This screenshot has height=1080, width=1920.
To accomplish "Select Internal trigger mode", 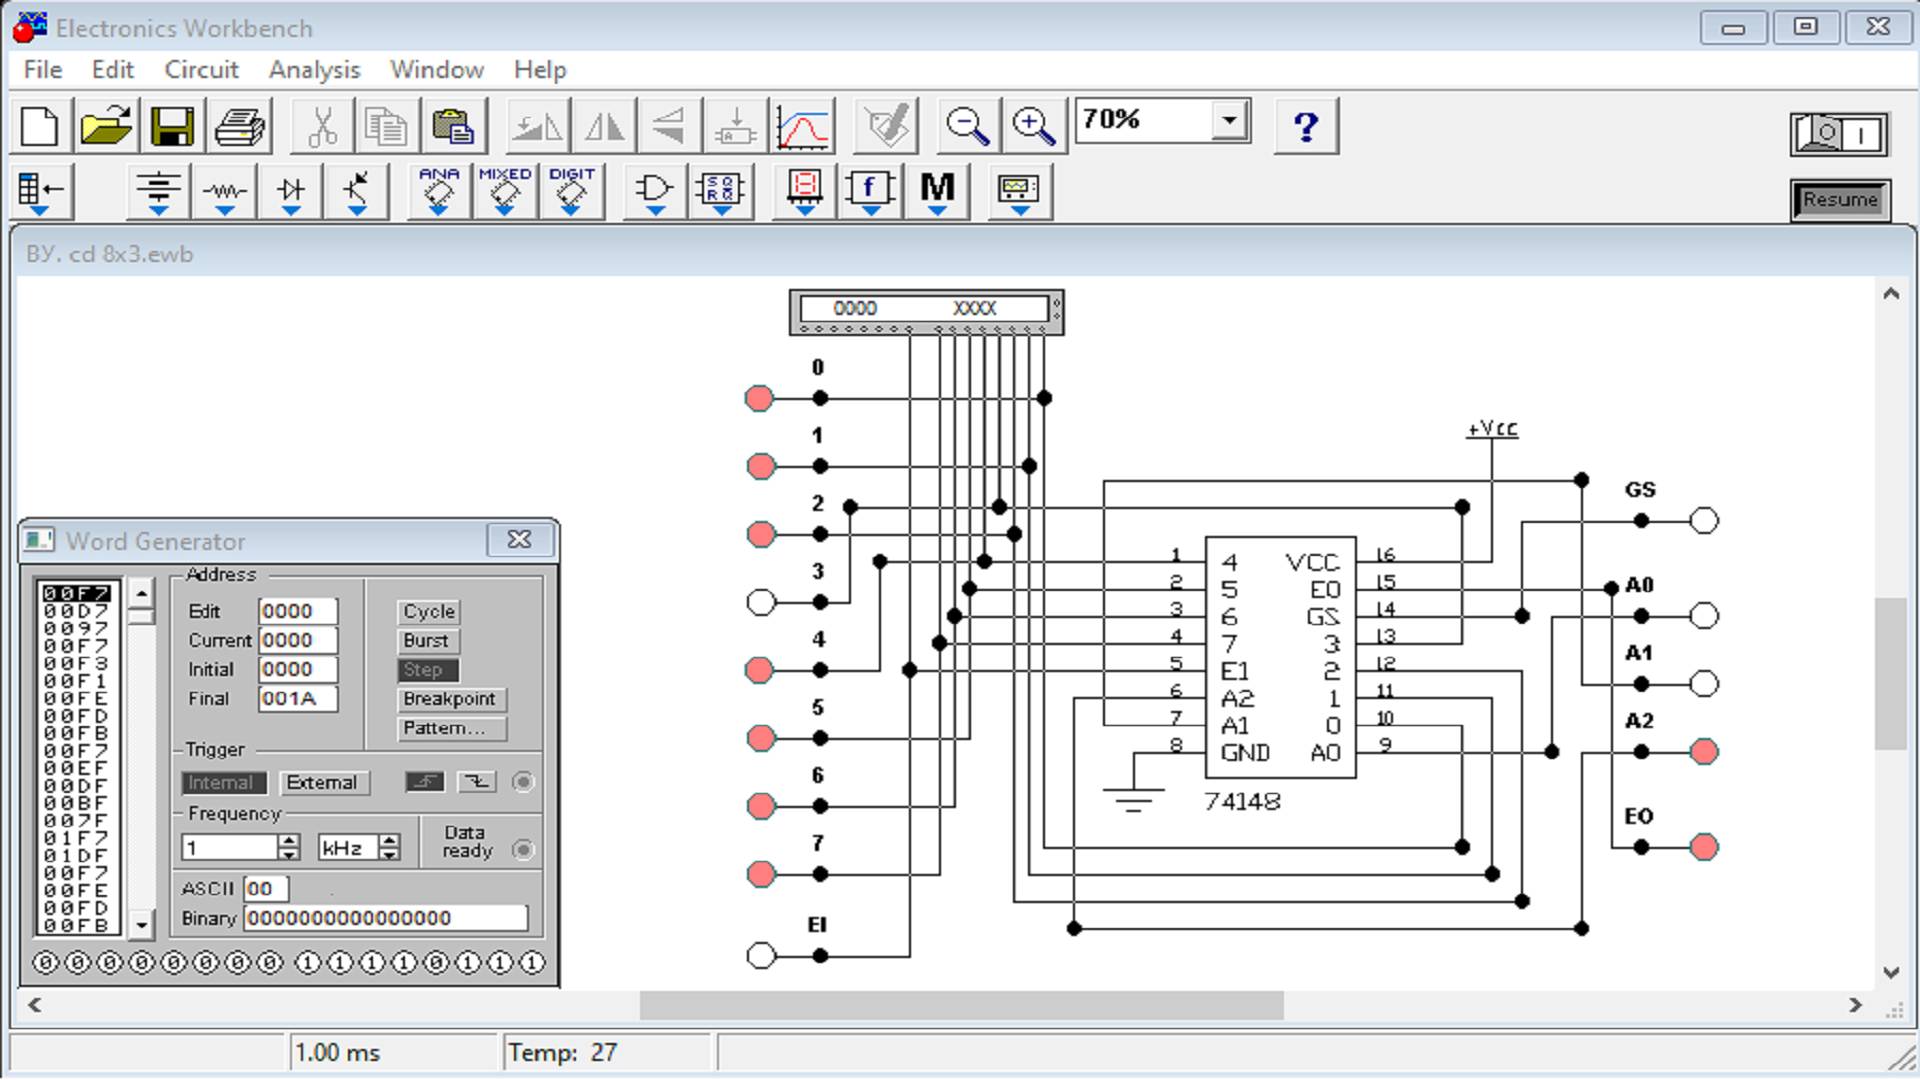I will tap(222, 783).
